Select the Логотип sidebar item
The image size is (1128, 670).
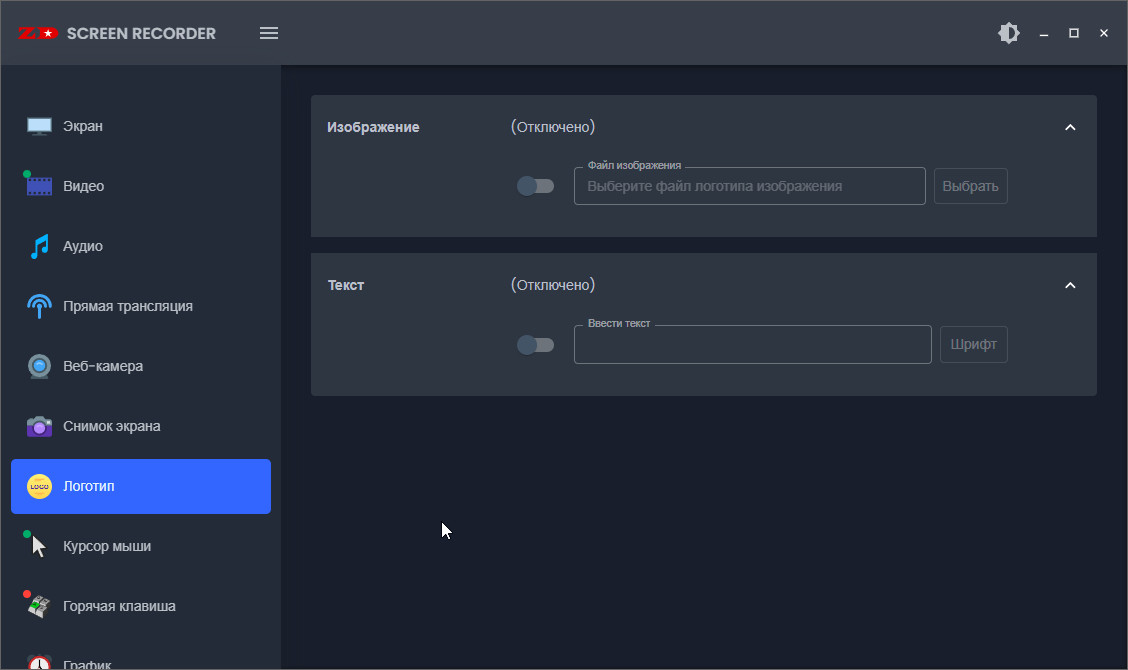[x=141, y=486]
